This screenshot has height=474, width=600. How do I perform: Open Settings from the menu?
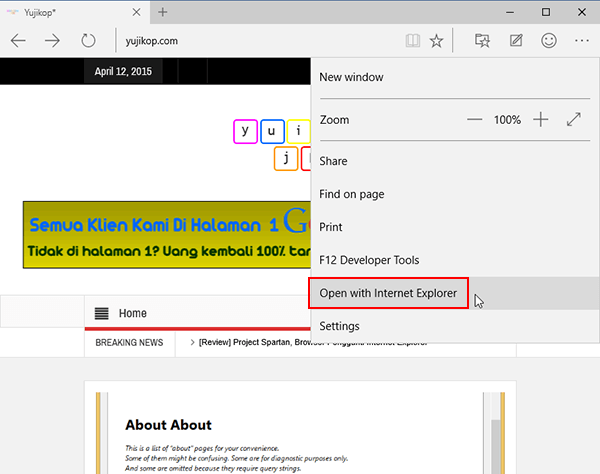[455, 326]
